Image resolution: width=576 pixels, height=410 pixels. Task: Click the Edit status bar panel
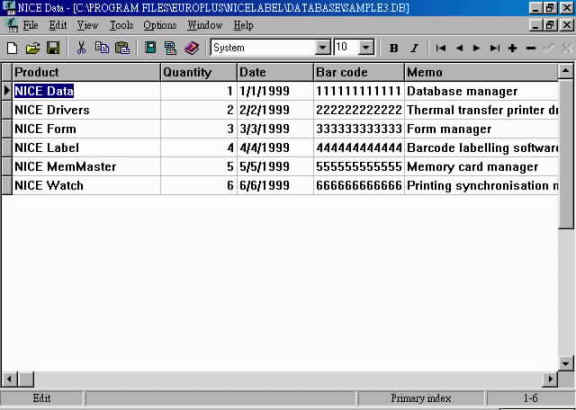coord(42,398)
